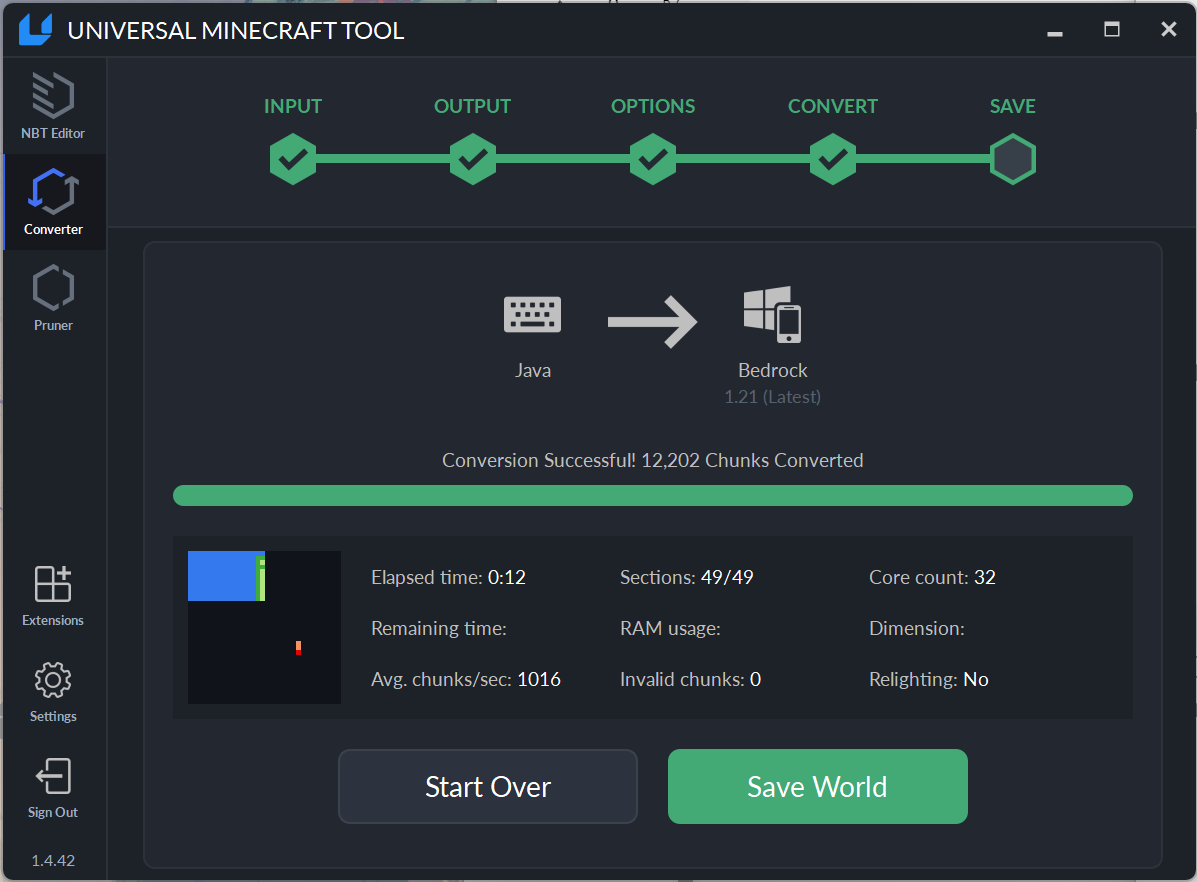Click the OUTPUT step hexagon checkmark
This screenshot has height=882, width=1197.
(x=473, y=159)
